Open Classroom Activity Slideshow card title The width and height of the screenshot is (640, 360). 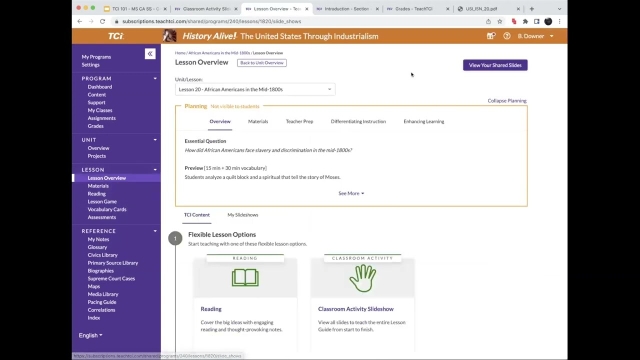[356, 309]
